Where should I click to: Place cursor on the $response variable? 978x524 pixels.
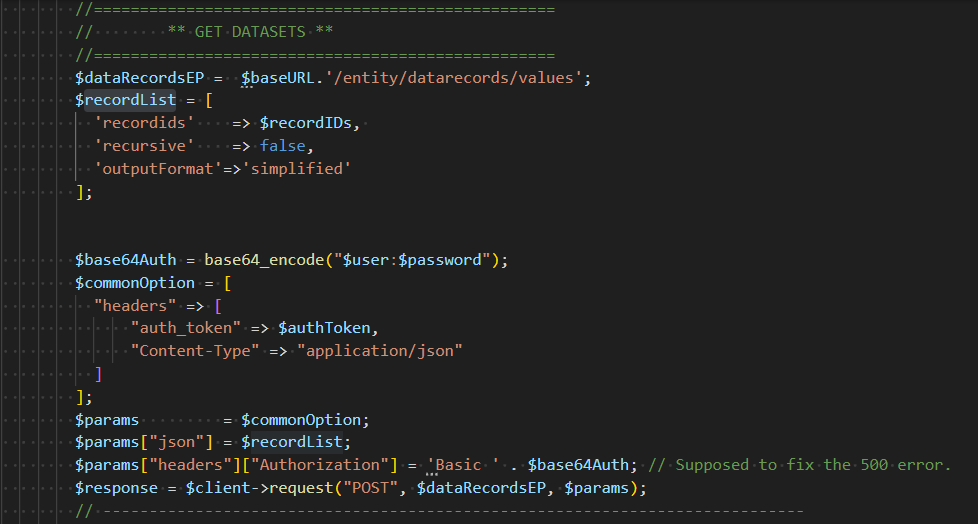click(117, 488)
